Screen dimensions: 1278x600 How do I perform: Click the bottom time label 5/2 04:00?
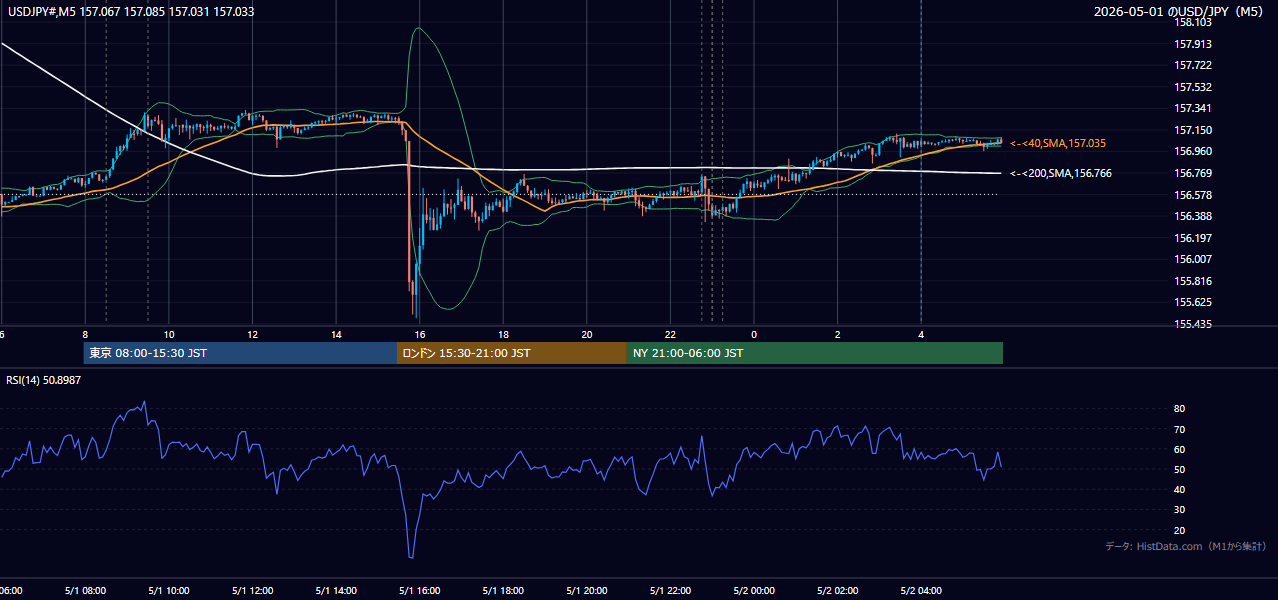click(921, 591)
